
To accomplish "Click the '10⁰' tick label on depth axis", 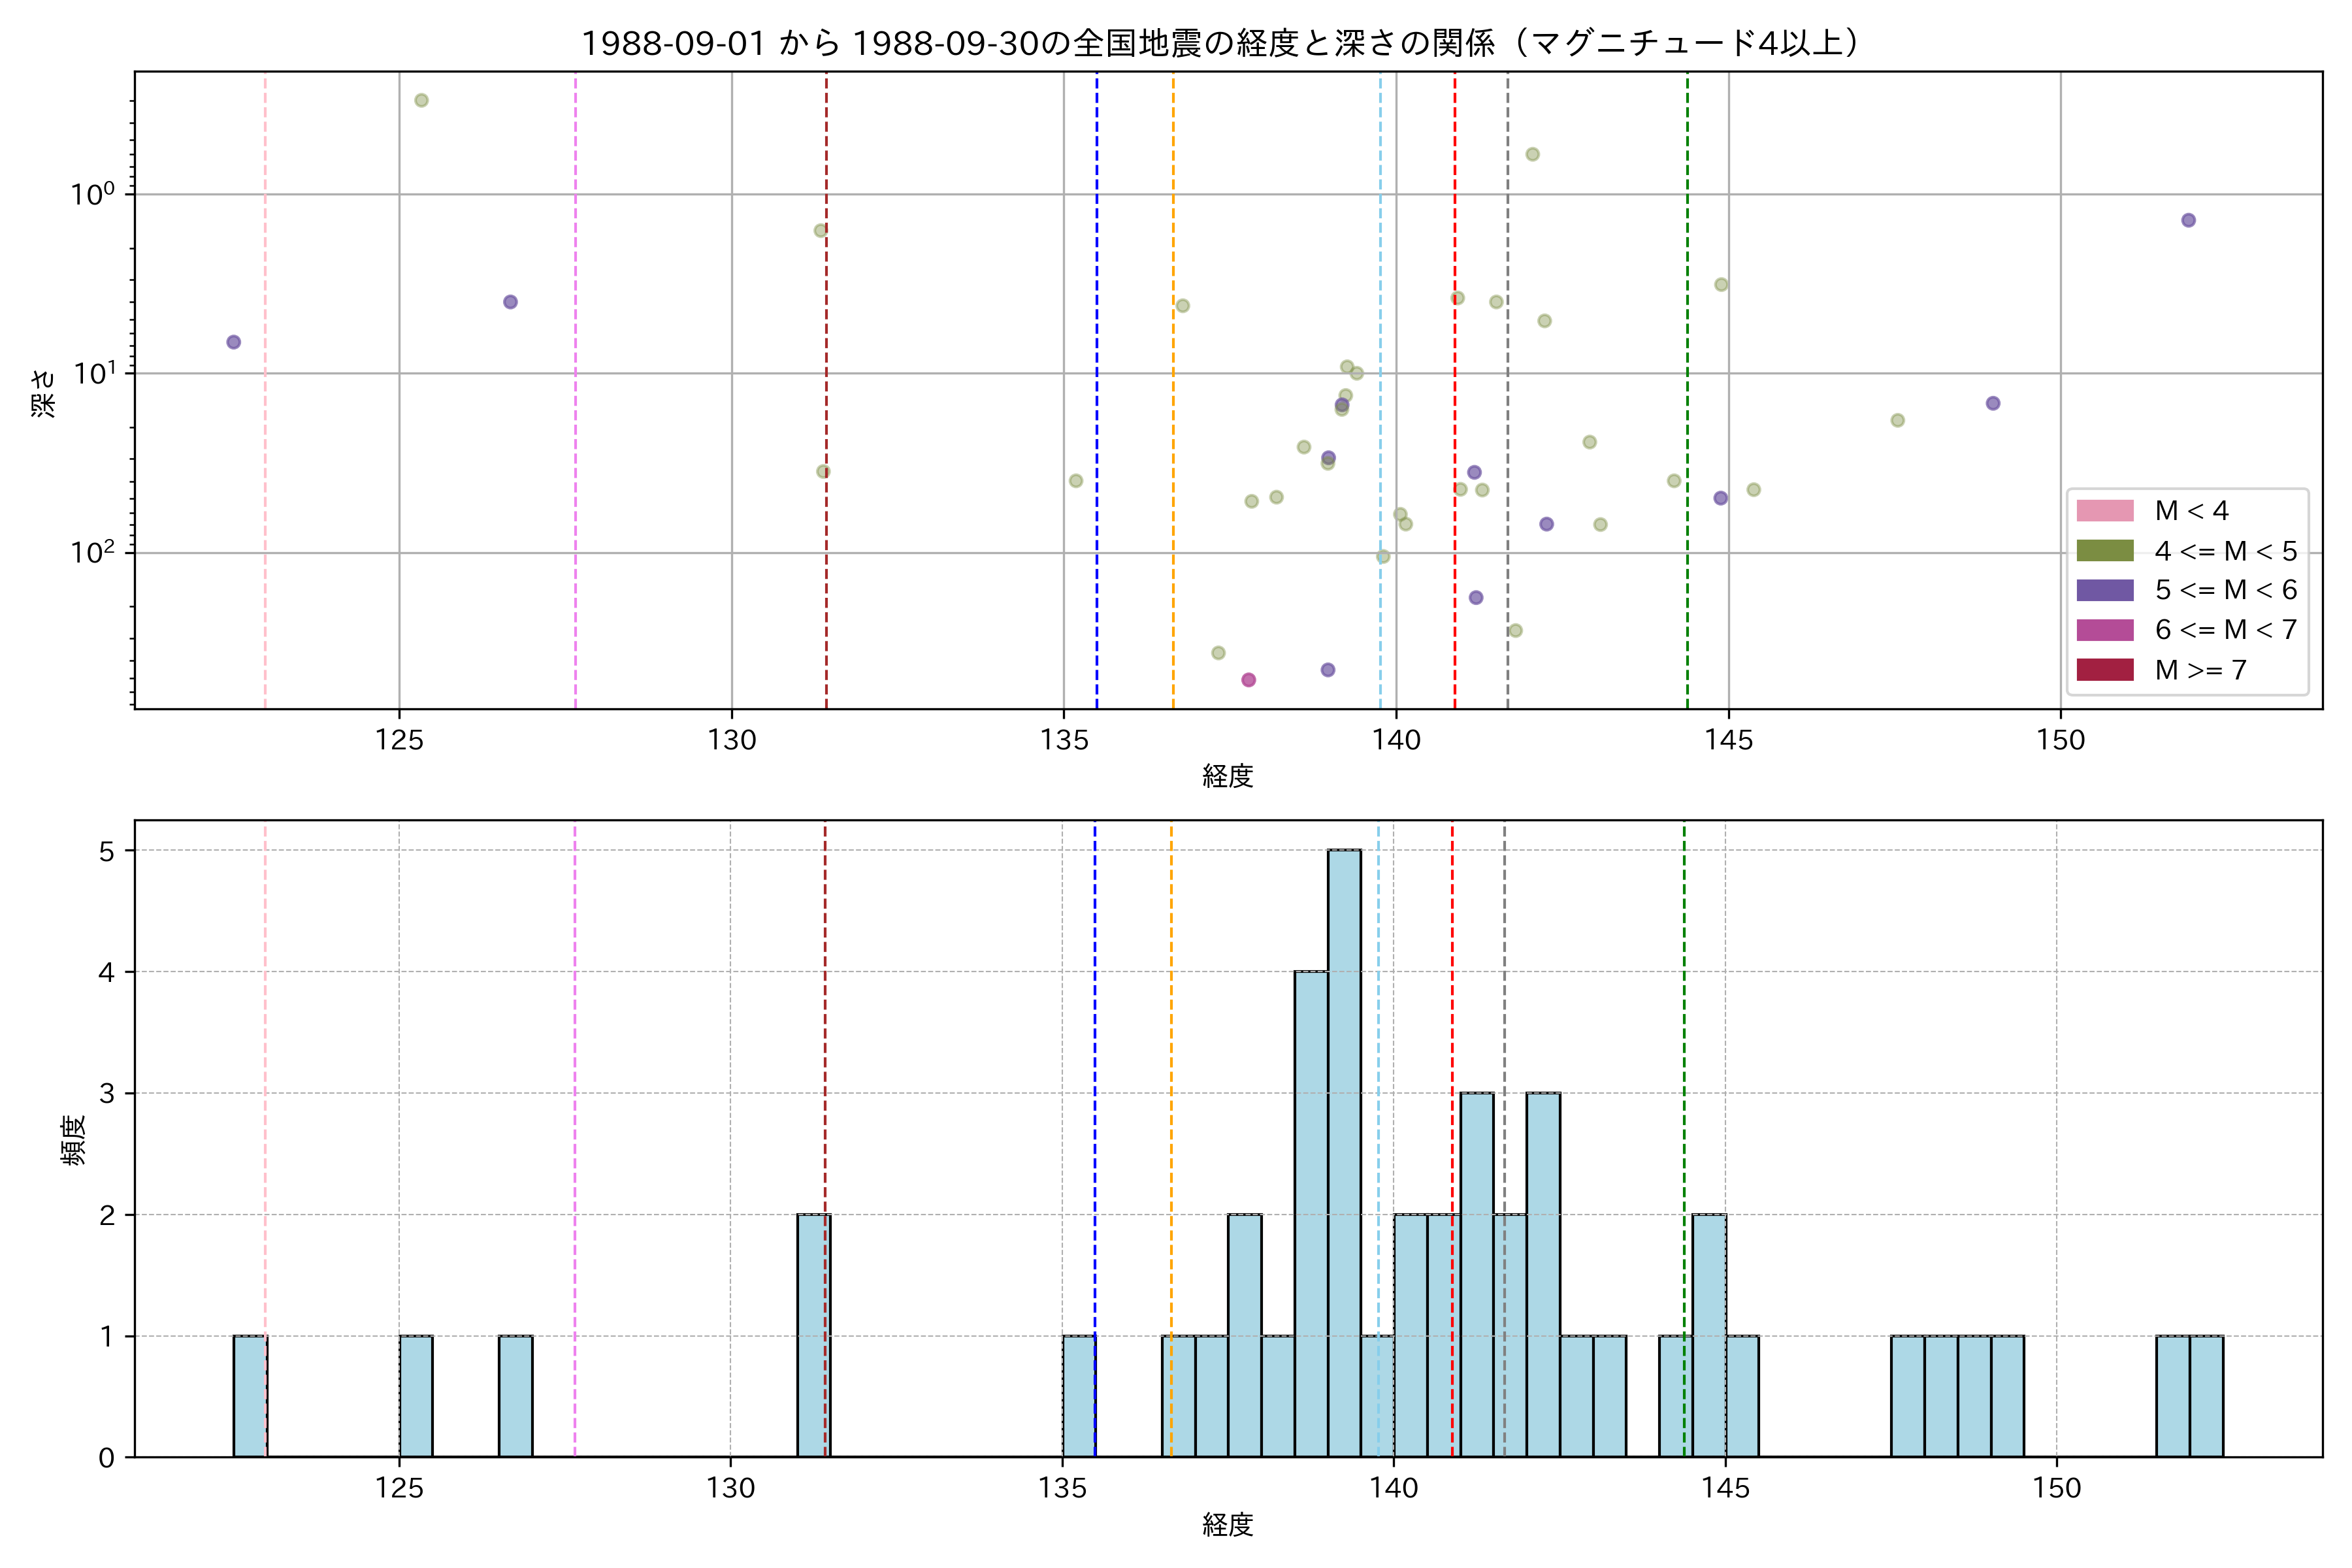I will point(92,194).
